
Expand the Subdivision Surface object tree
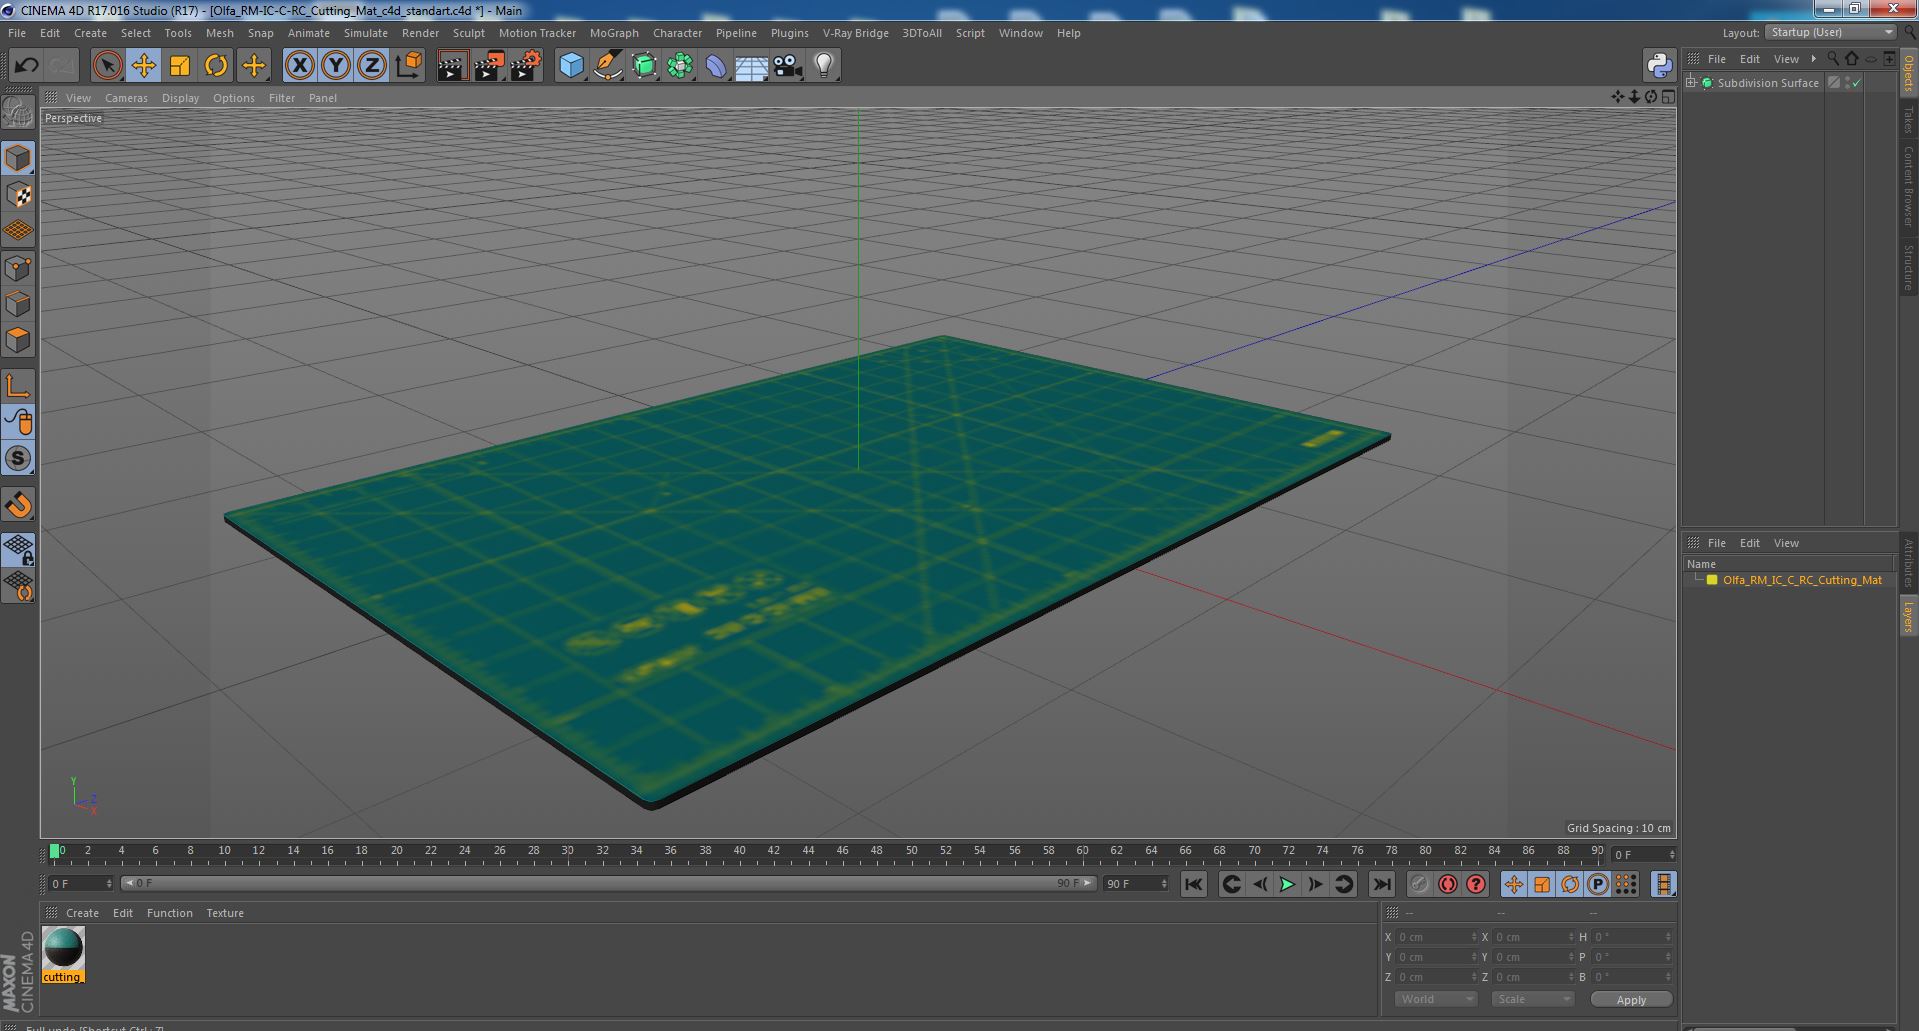(x=1691, y=83)
